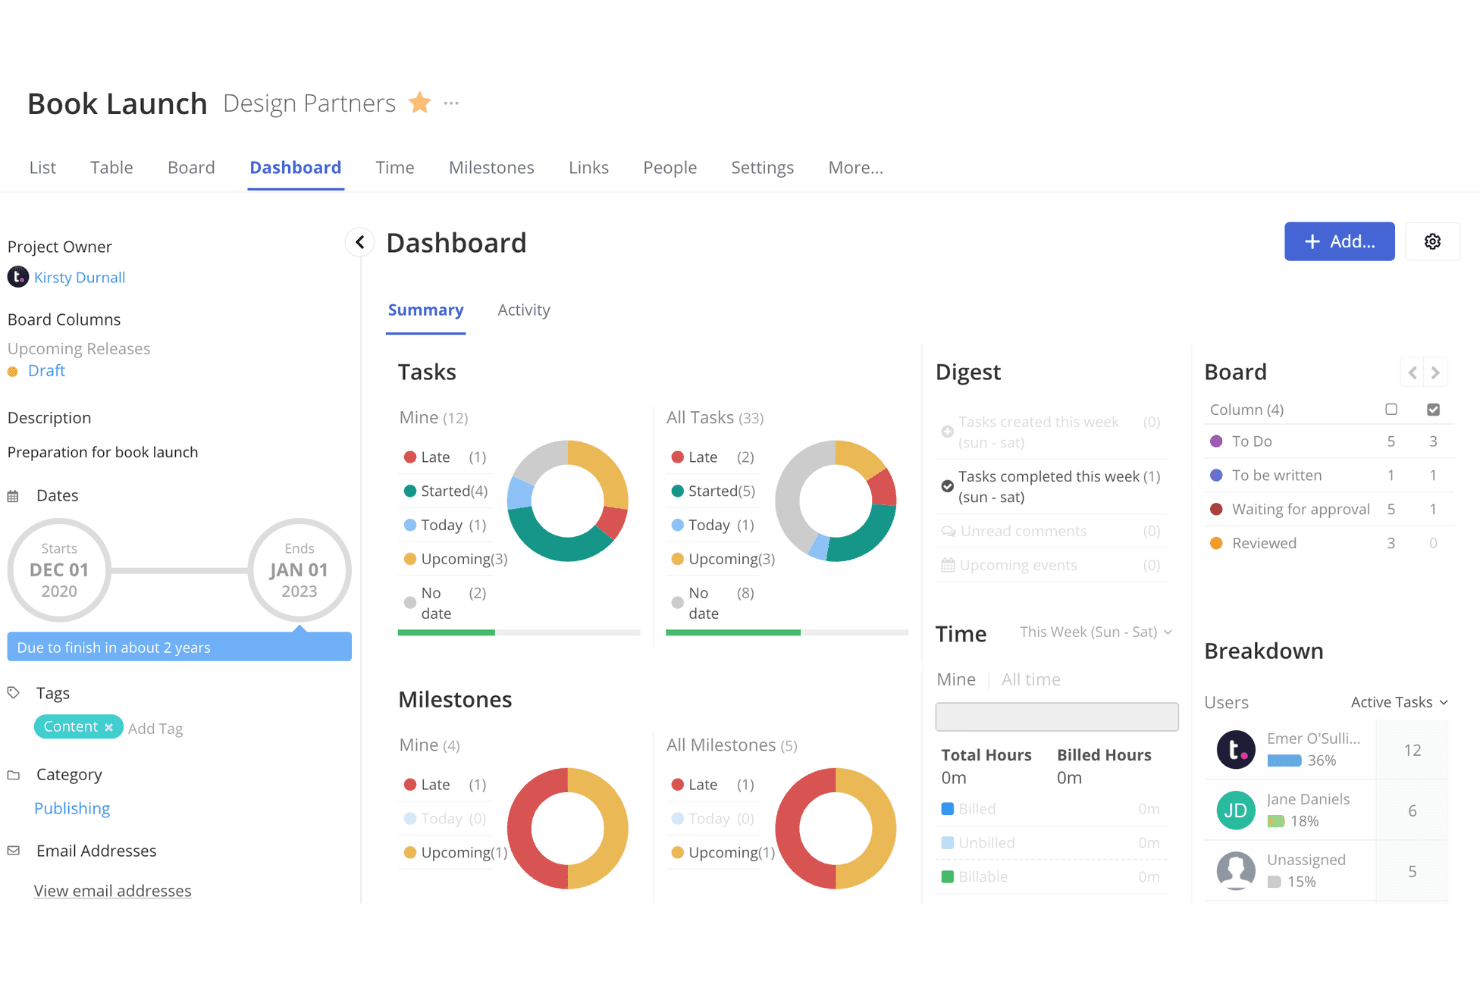
Task: Open the project options ellipsis menu
Action: (x=452, y=103)
